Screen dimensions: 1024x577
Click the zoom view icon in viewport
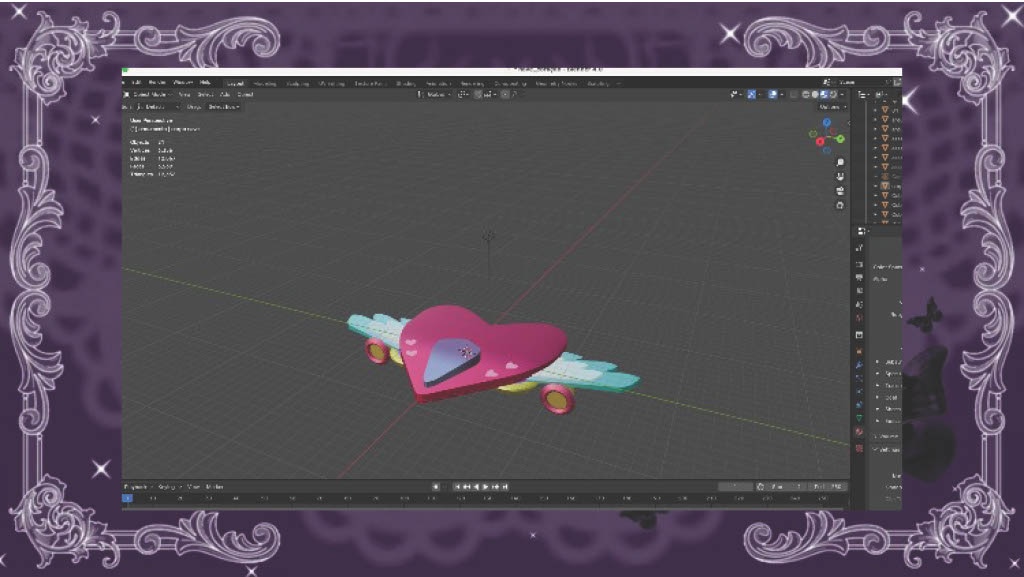[x=840, y=163]
